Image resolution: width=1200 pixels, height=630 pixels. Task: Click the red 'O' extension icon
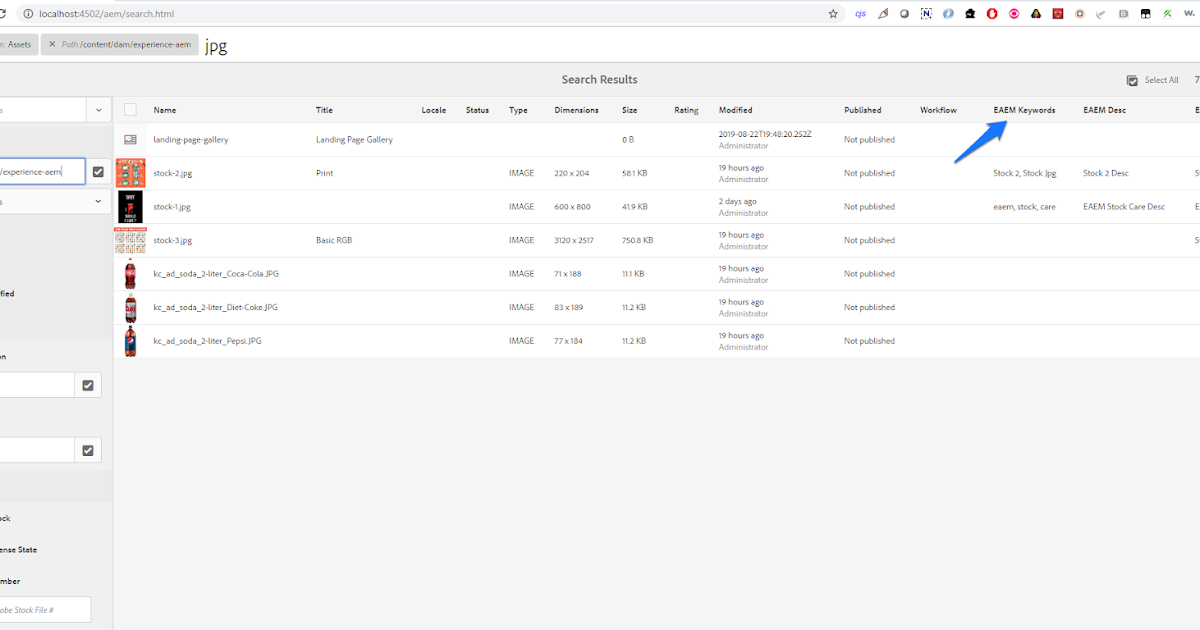click(990, 13)
